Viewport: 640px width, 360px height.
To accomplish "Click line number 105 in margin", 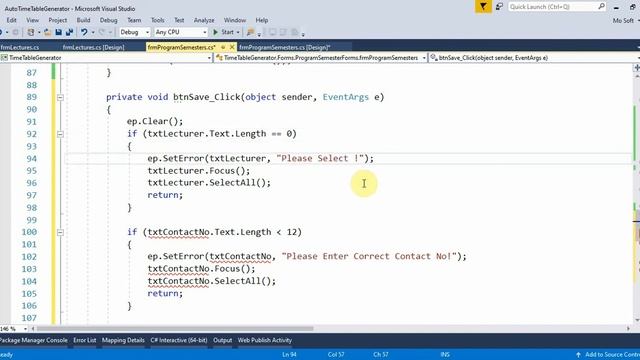I will (29, 293).
